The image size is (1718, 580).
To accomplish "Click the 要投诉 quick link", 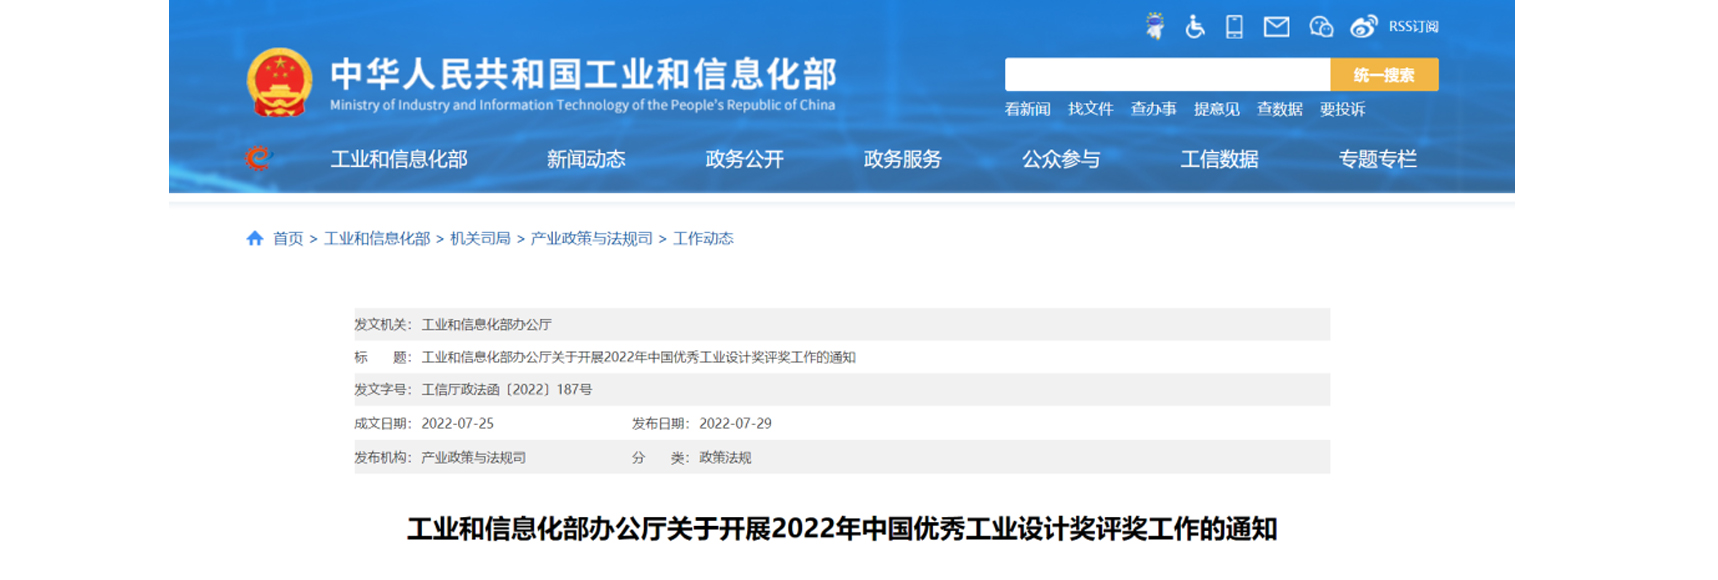I will [x=1342, y=109].
